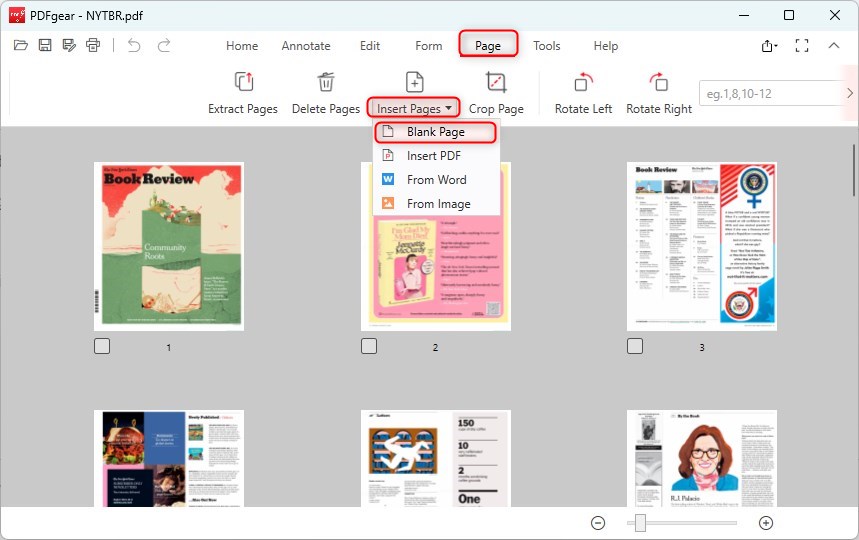The width and height of the screenshot is (859, 540).
Task: Expand toolbar overflow arrow at right
Action: (x=850, y=93)
